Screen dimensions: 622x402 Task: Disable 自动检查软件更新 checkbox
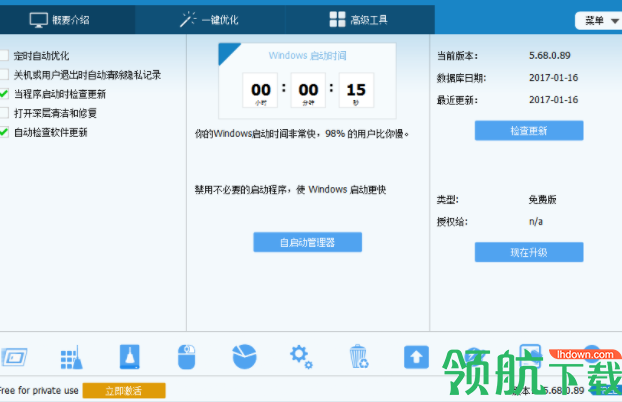(x=4, y=132)
